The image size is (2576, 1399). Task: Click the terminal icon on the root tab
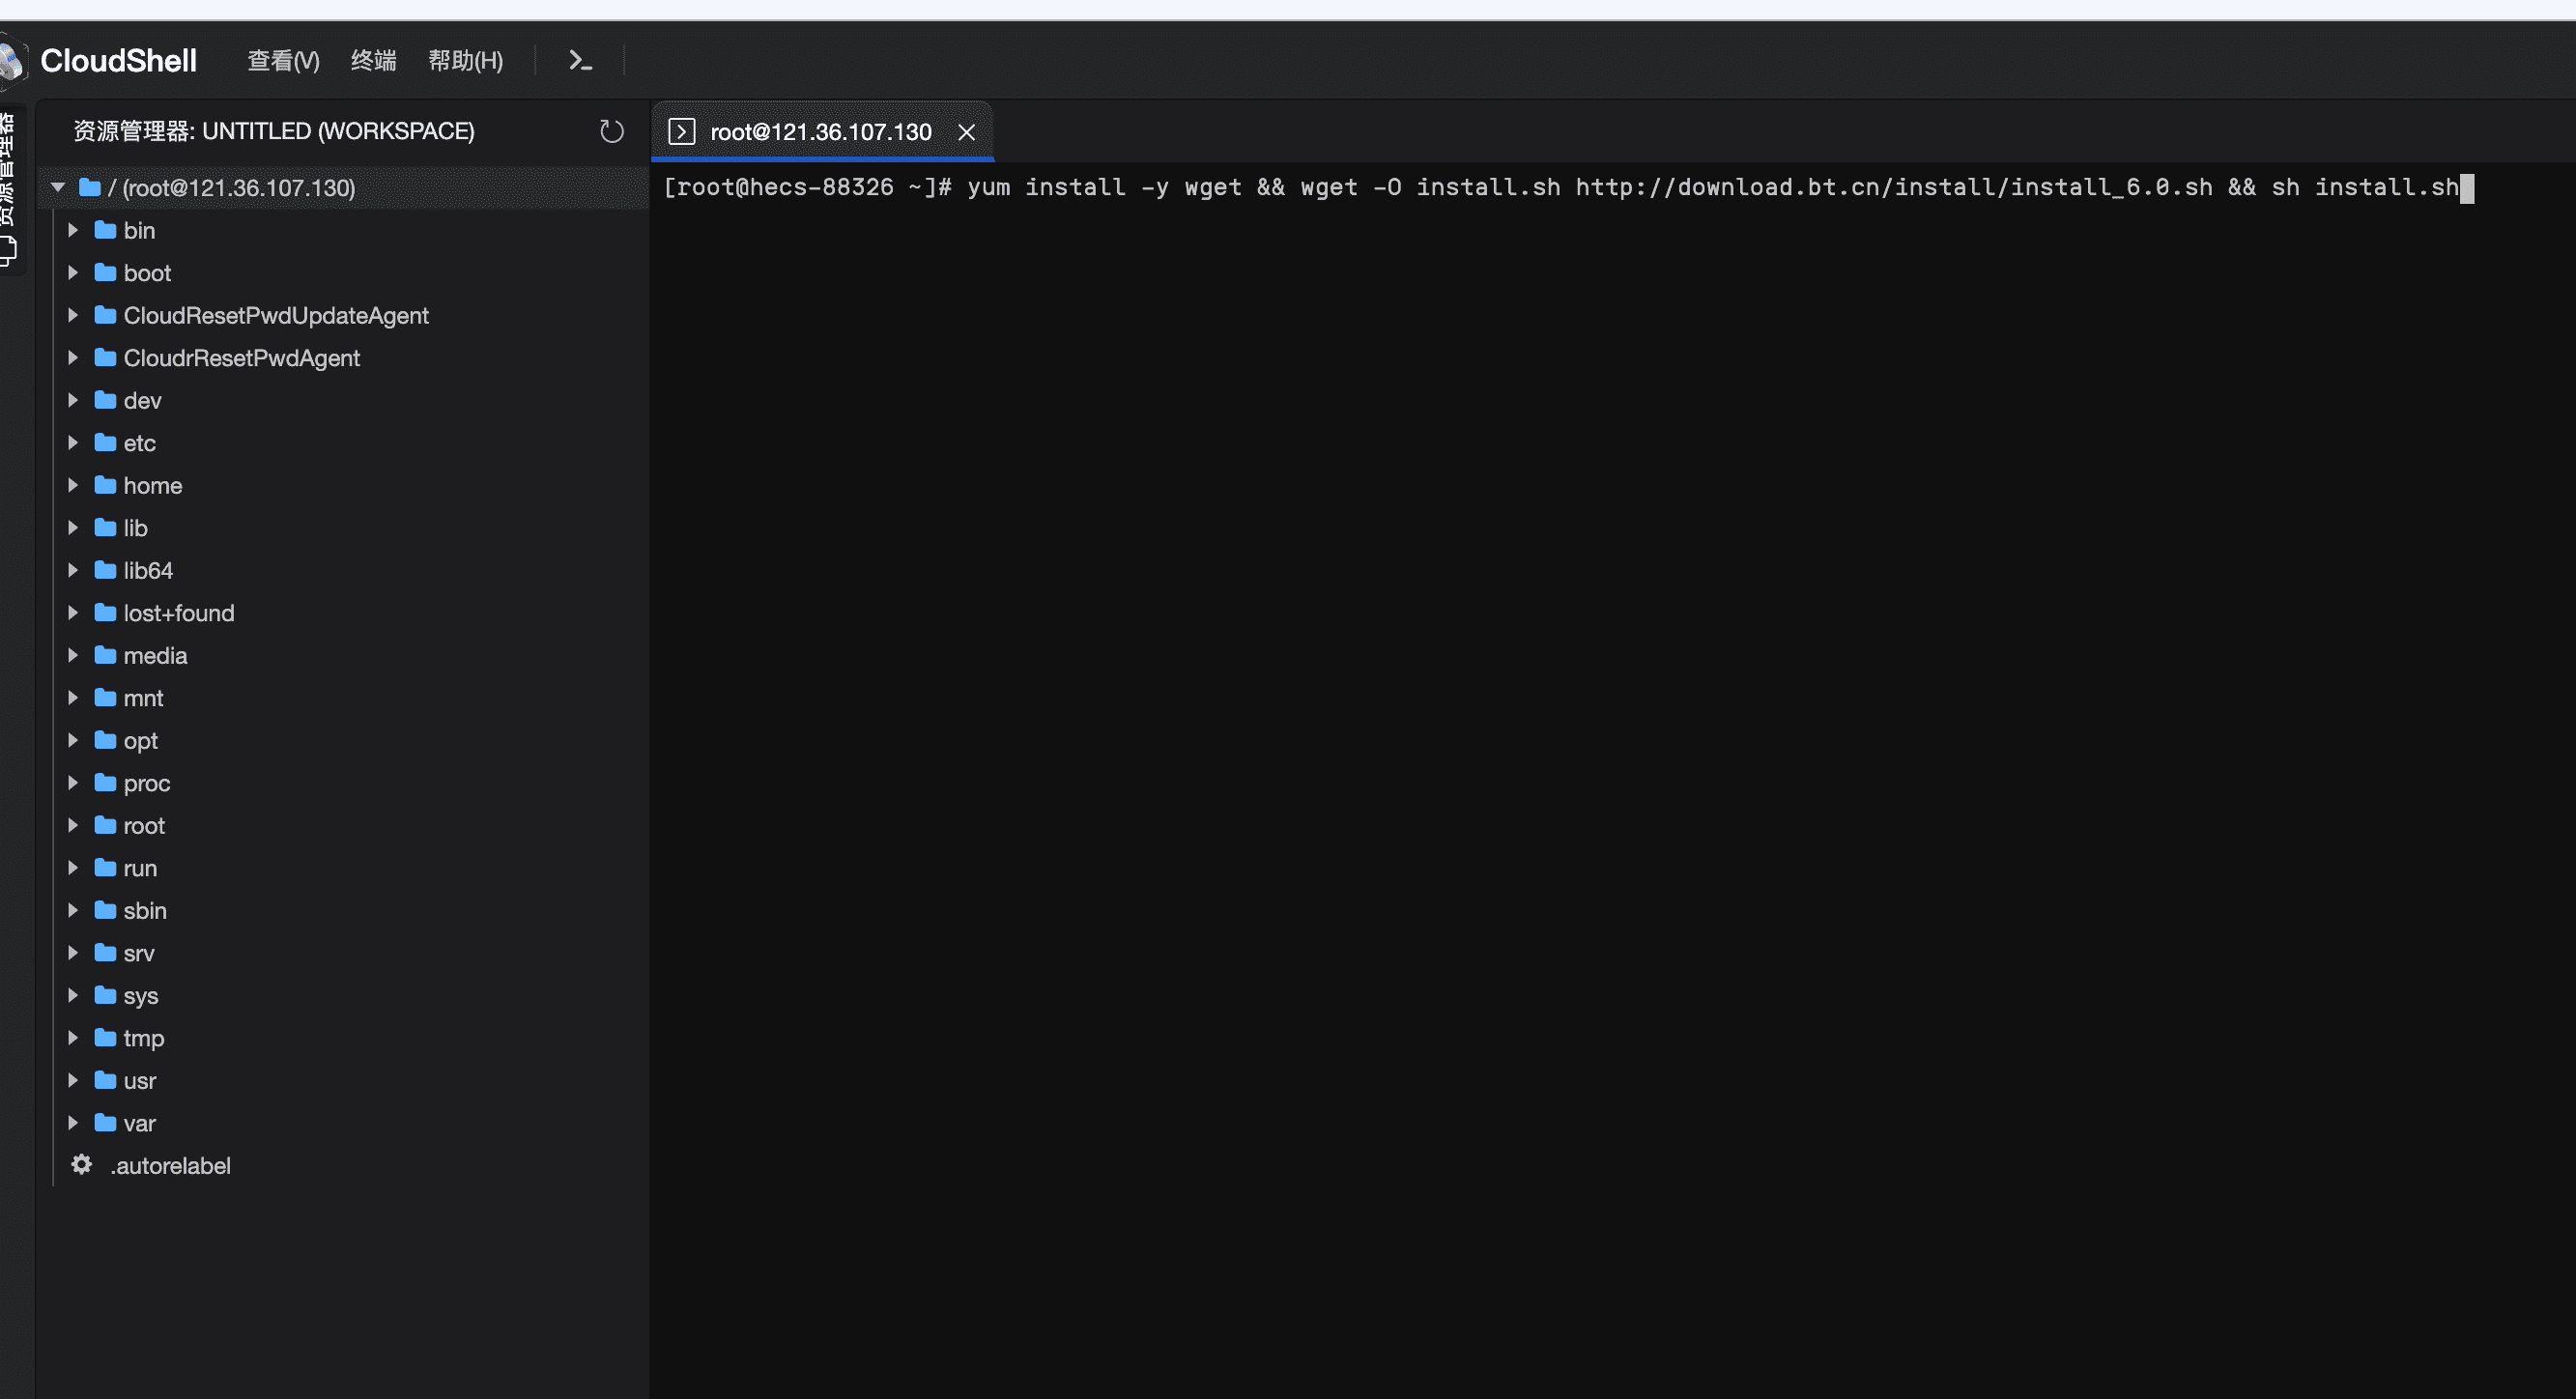(681, 131)
